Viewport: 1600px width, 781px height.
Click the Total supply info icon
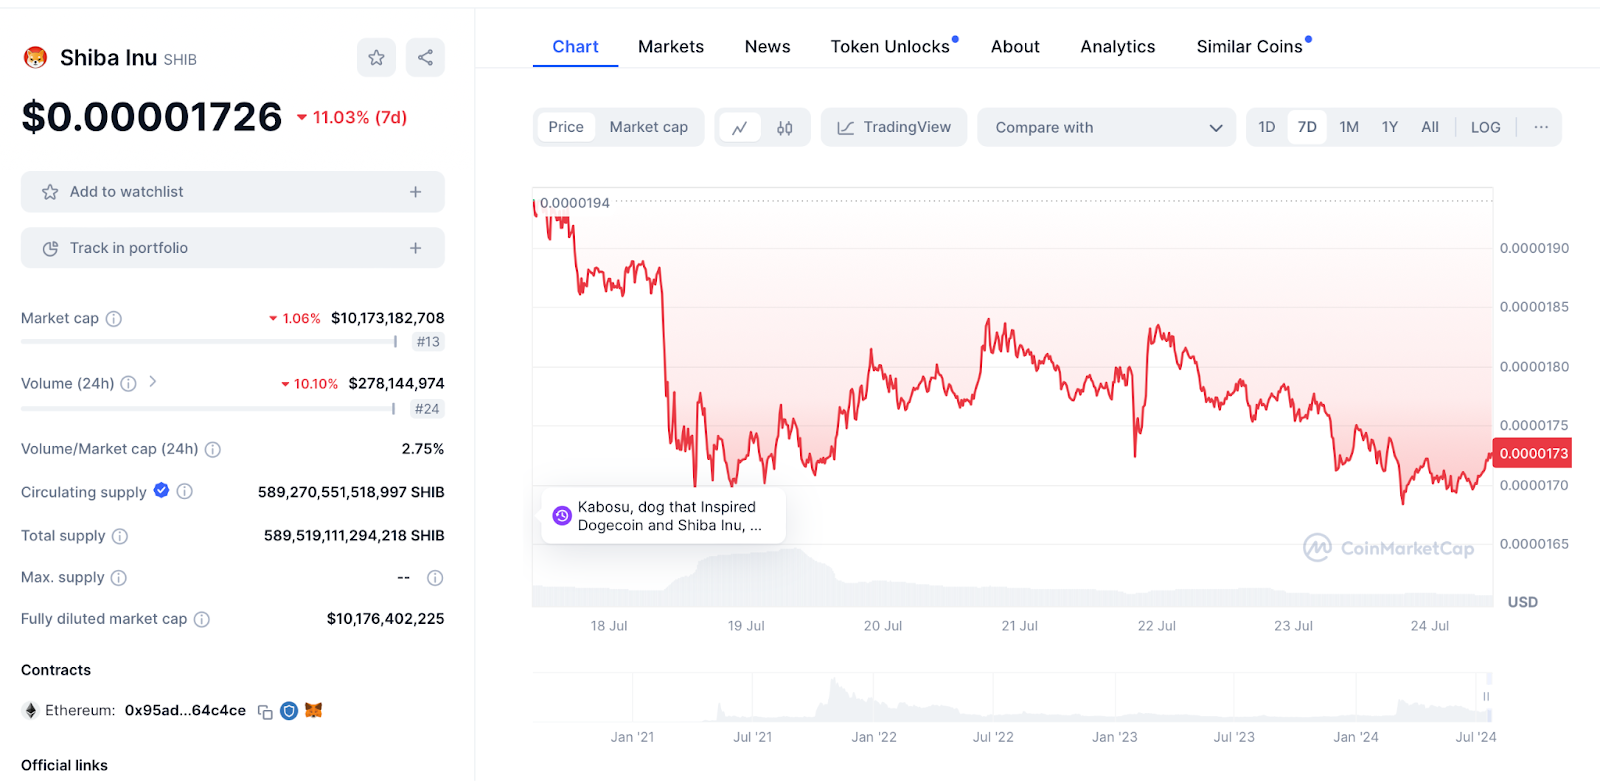click(120, 536)
